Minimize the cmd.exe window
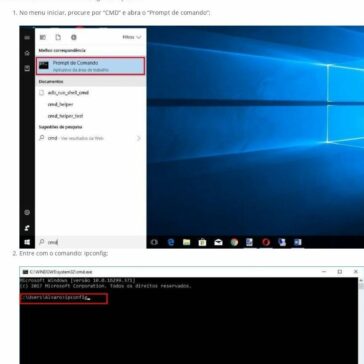Image resolution: width=364 pixels, height=364 pixels. click(x=324, y=272)
